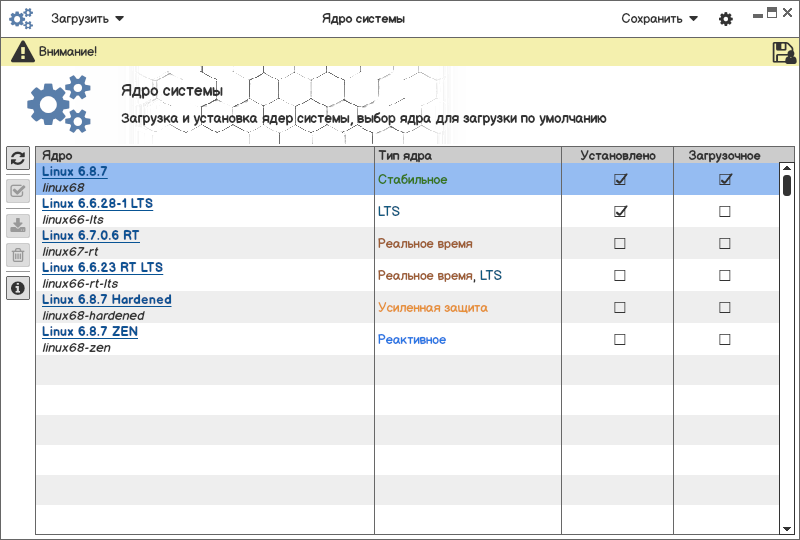The height and width of the screenshot is (540, 800).
Task: Open kernel information with the info icon
Action: (17, 288)
